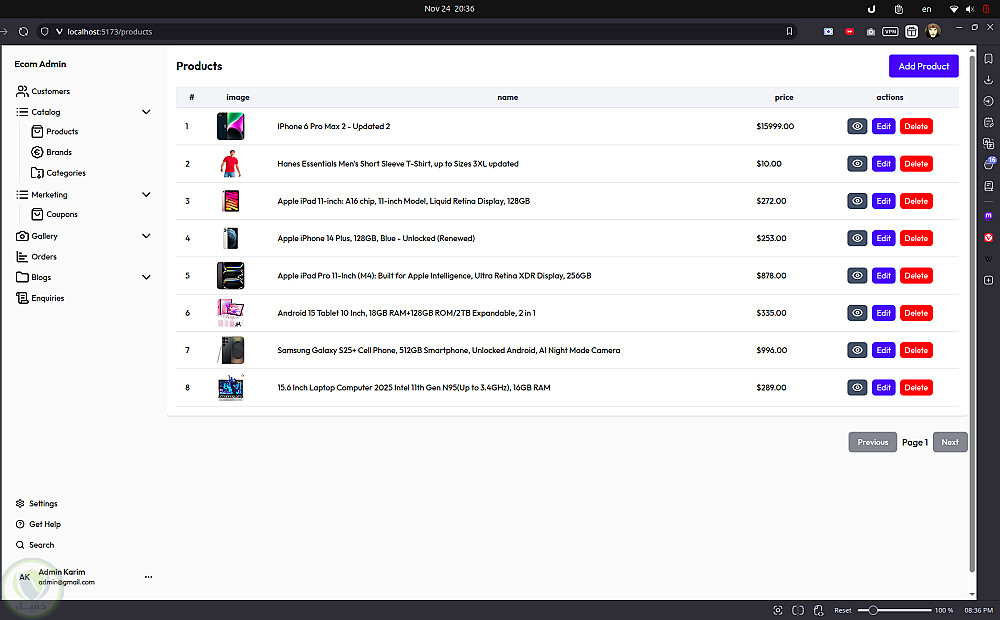Edit the iPhone 6 Pro Max 2 product
Image resolution: width=1000 pixels, height=620 pixels.
(x=883, y=126)
